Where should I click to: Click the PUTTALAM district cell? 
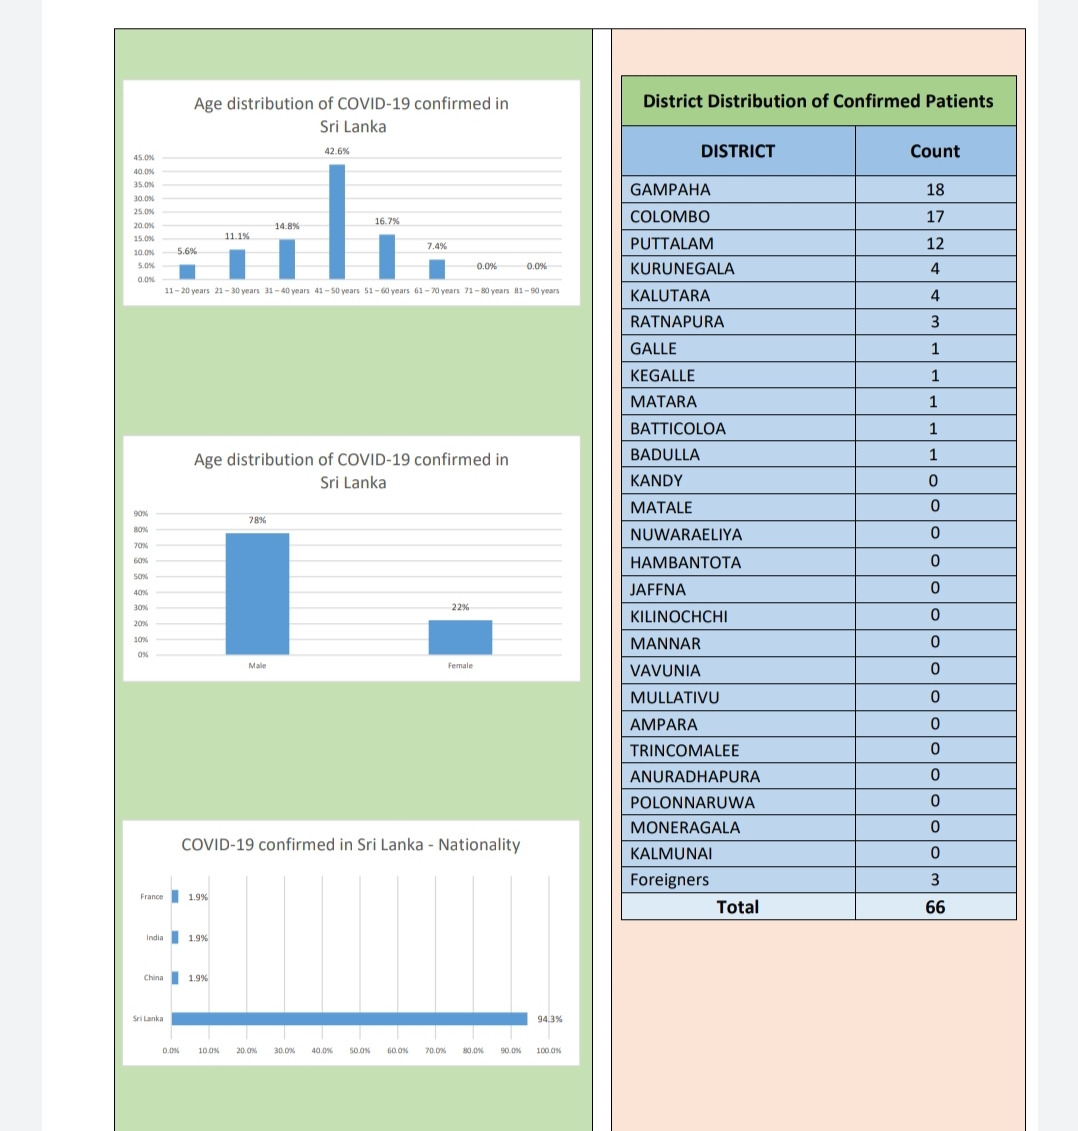738,243
